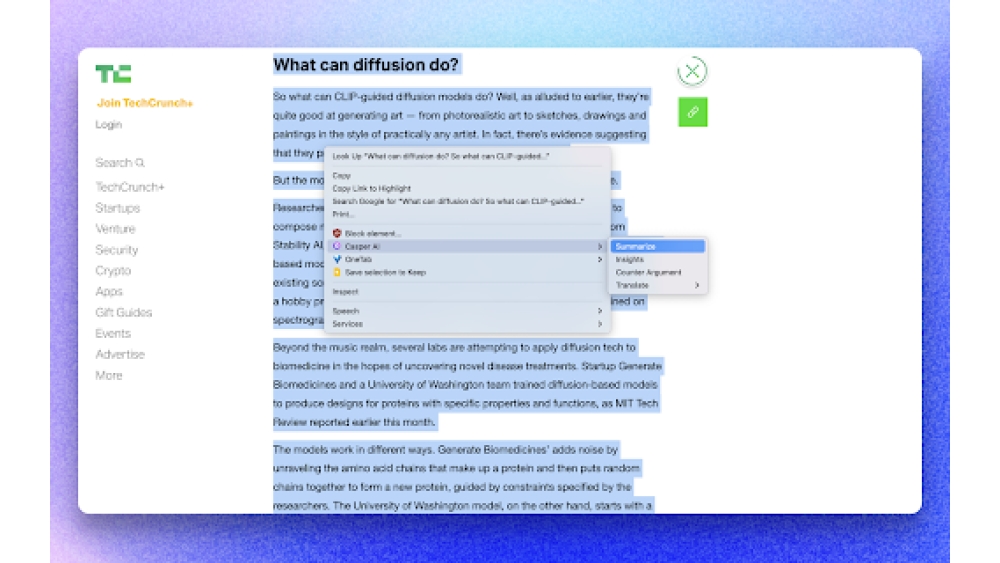1000x563 pixels.
Task: Choose Summarize from Casper AI submenu
Action: (x=658, y=246)
